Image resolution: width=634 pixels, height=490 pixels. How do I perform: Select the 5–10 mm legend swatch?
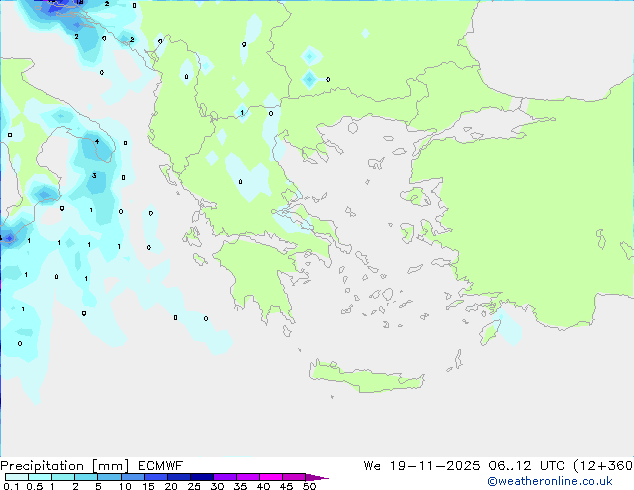click(x=109, y=477)
